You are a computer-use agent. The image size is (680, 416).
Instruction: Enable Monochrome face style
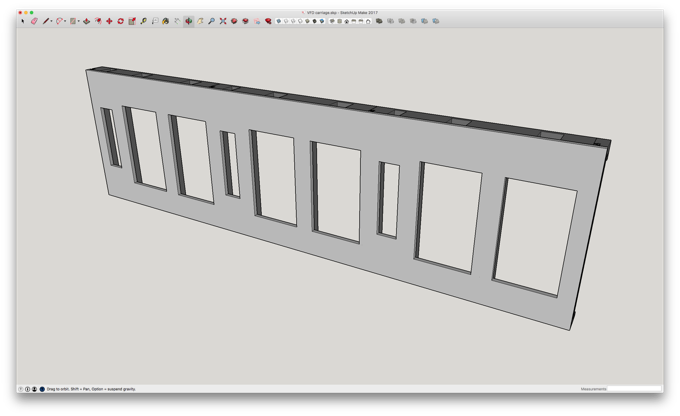click(x=322, y=21)
